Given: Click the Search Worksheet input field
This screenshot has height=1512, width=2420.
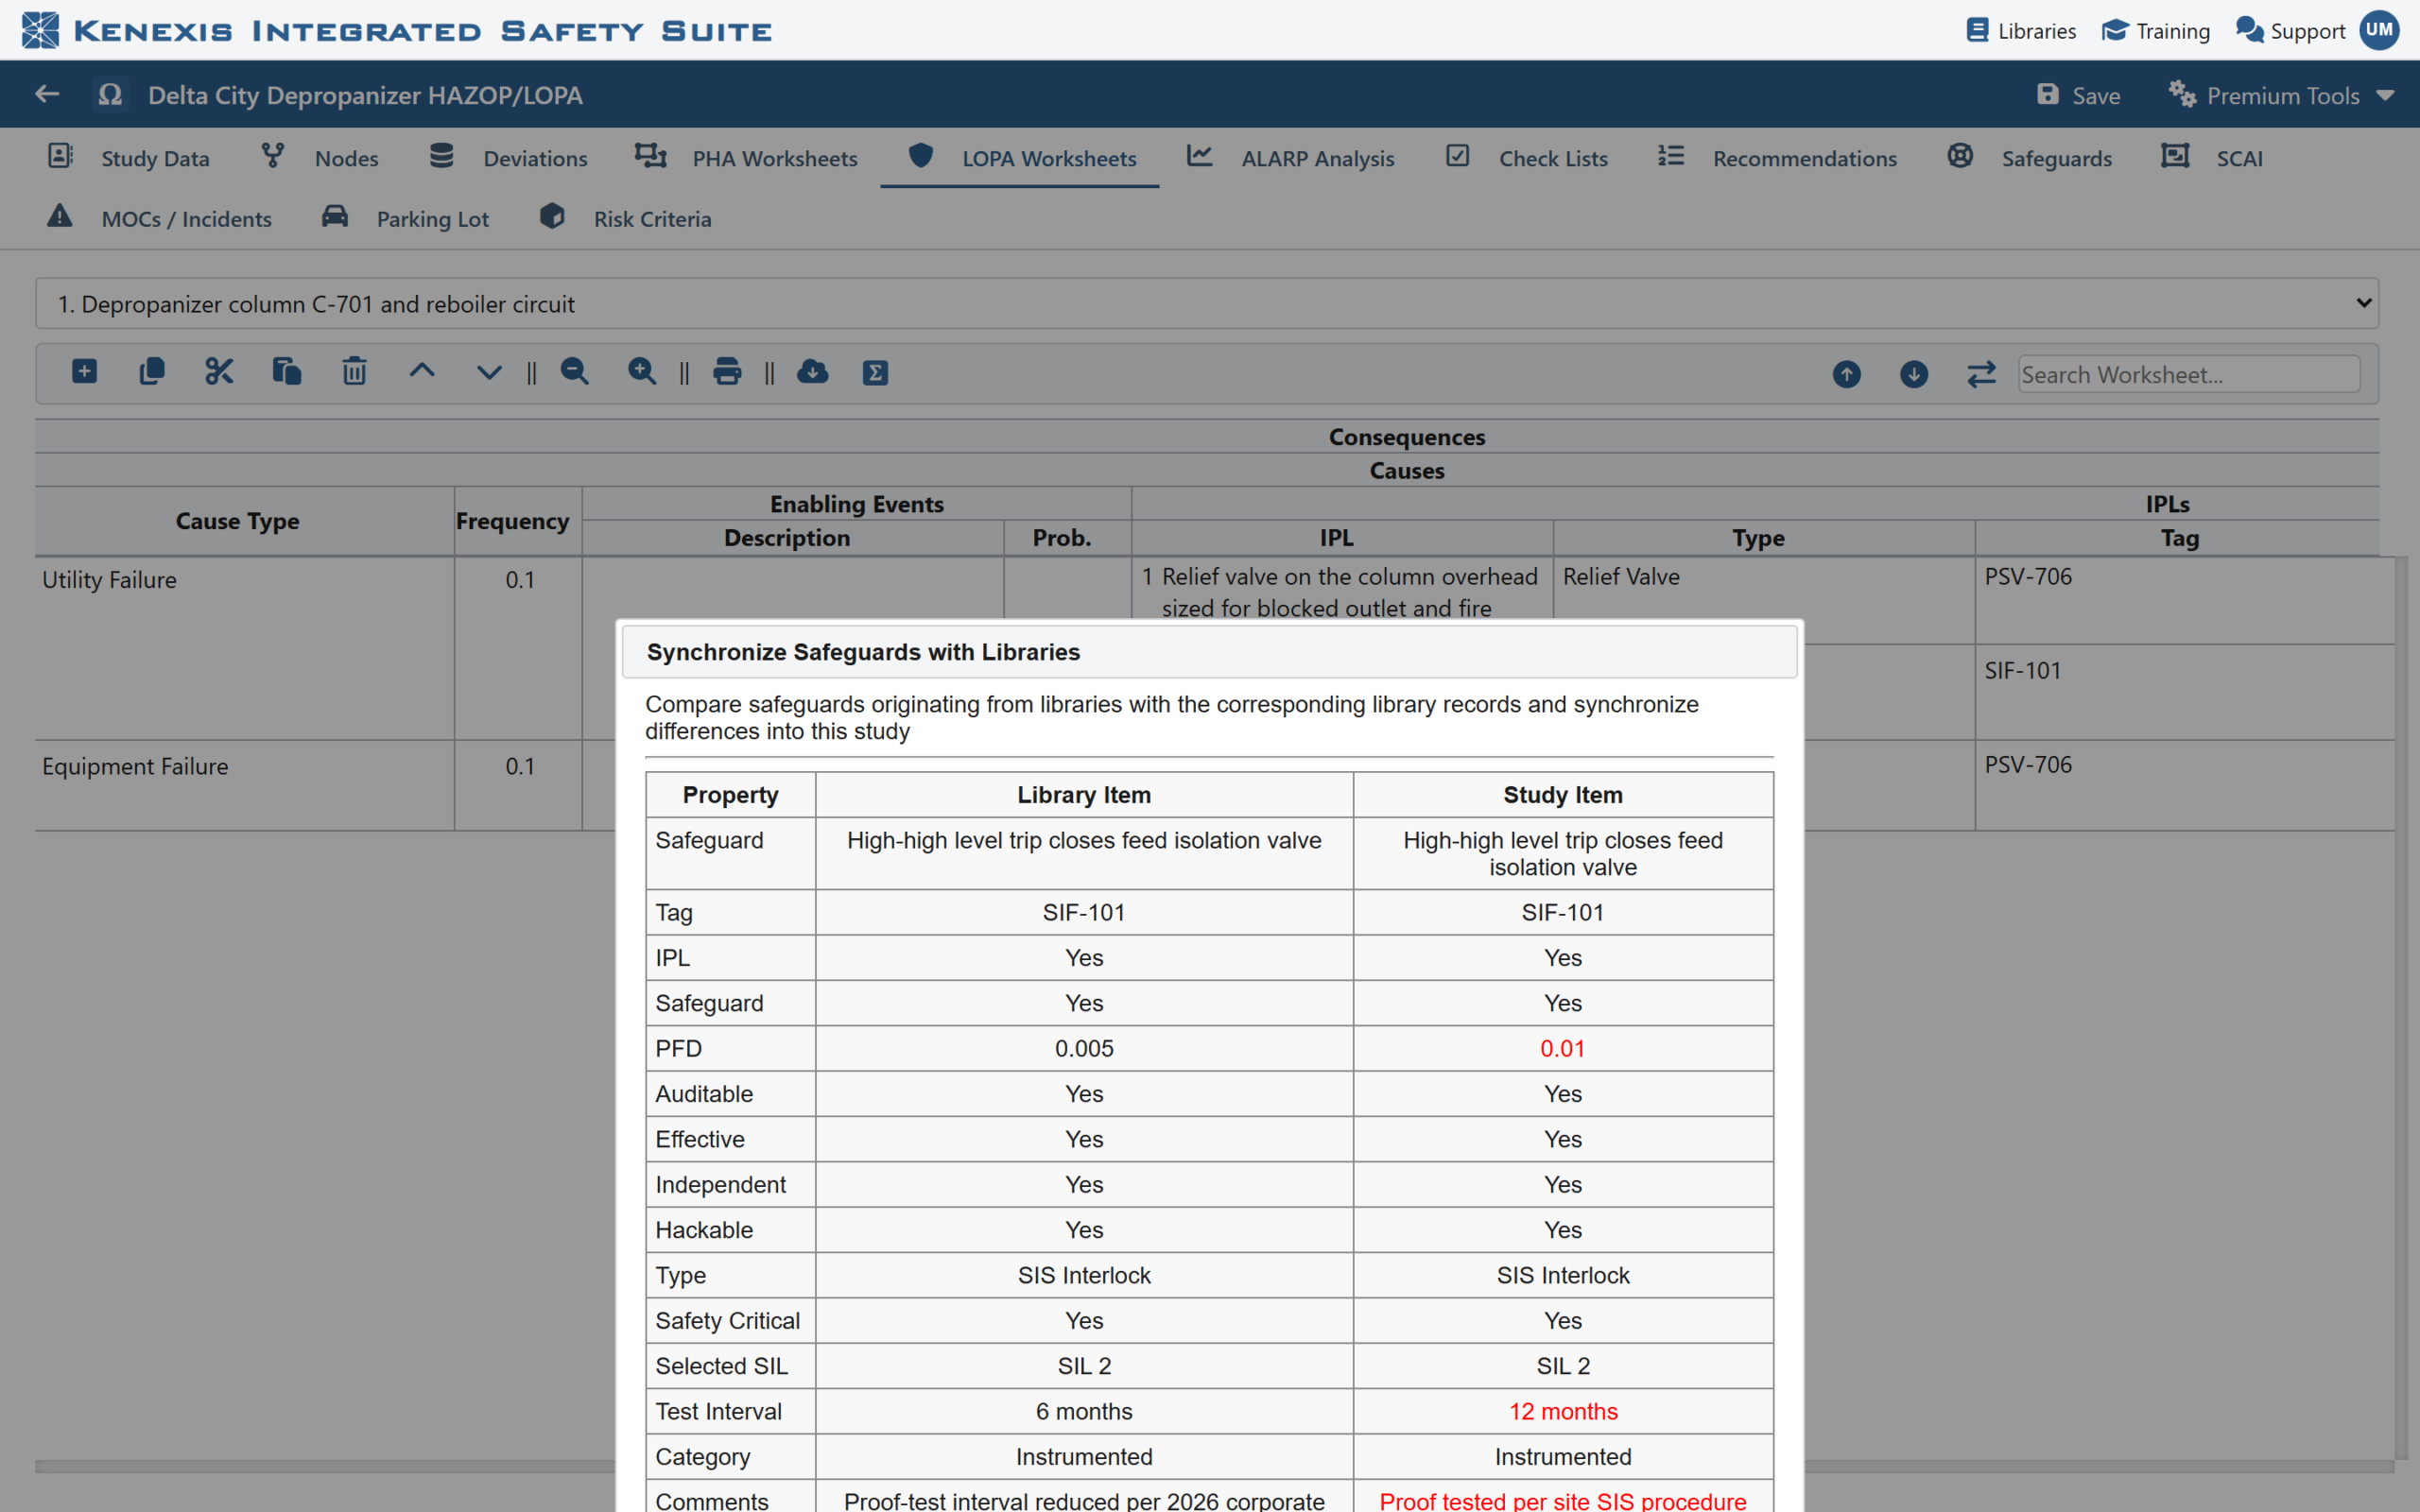Looking at the screenshot, I should [x=2189, y=374].
